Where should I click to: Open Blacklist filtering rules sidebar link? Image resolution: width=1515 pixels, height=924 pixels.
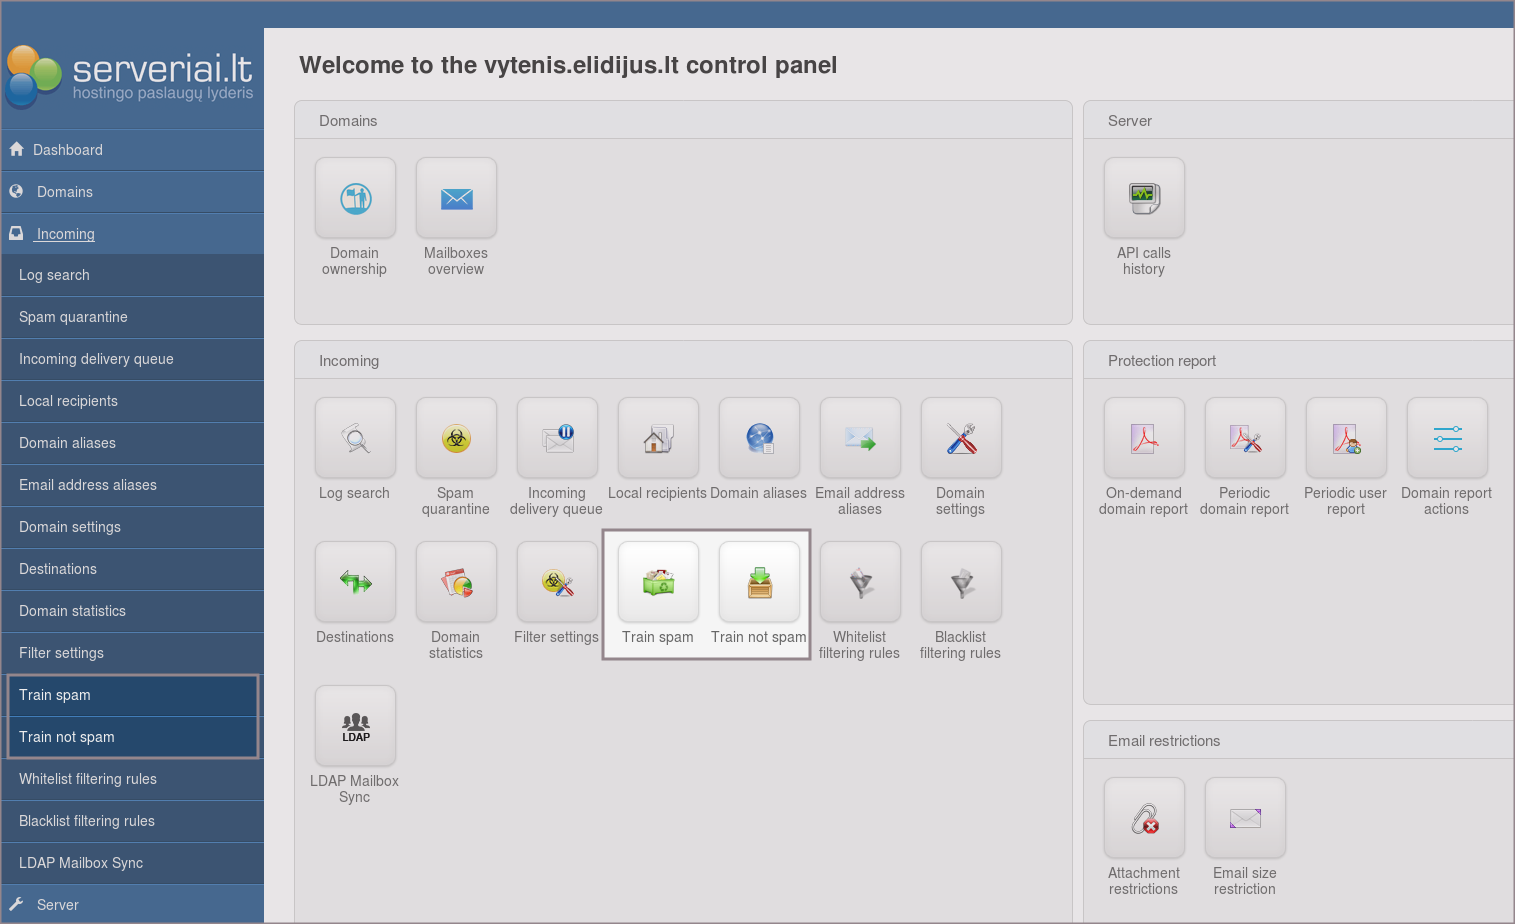[87, 821]
